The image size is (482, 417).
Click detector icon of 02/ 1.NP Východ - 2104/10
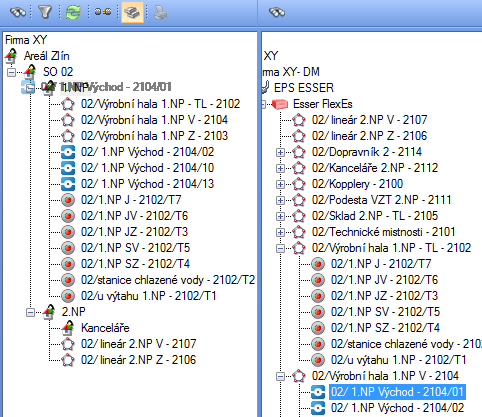pyautogui.click(x=68, y=168)
